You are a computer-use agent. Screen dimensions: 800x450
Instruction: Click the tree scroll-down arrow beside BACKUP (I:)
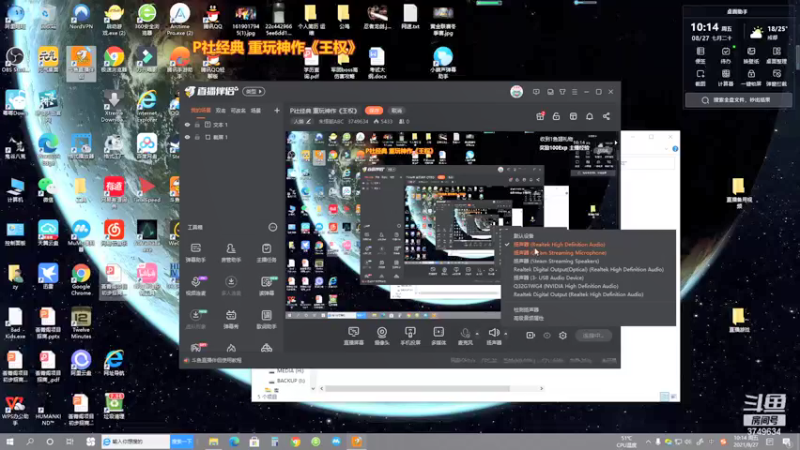tap(313, 389)
